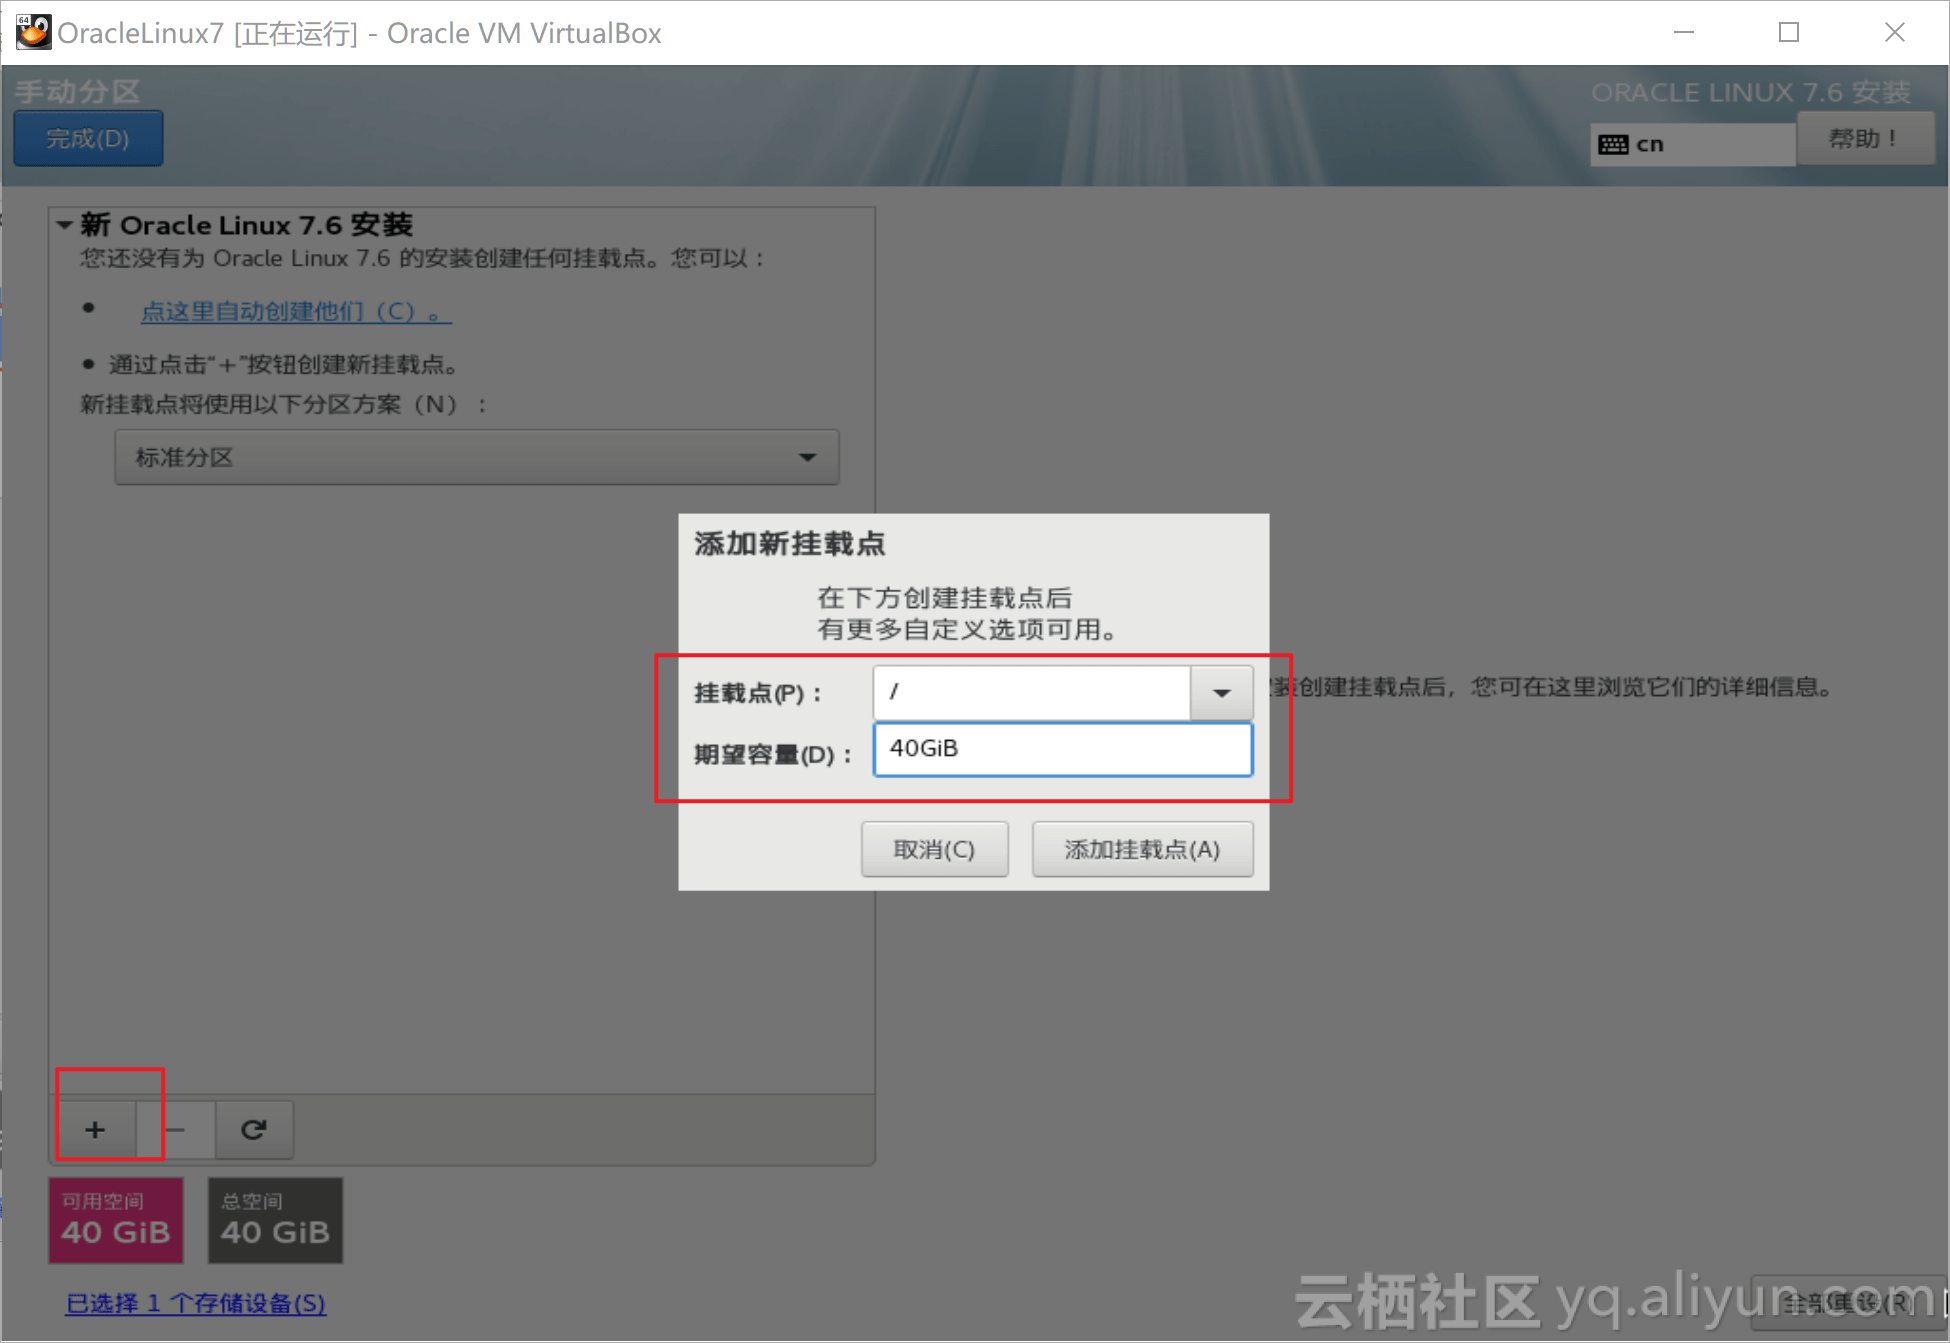Open the selected storage devices link
Image resolution: width=1950 pixels, height=1343 pixels.
195,1303
